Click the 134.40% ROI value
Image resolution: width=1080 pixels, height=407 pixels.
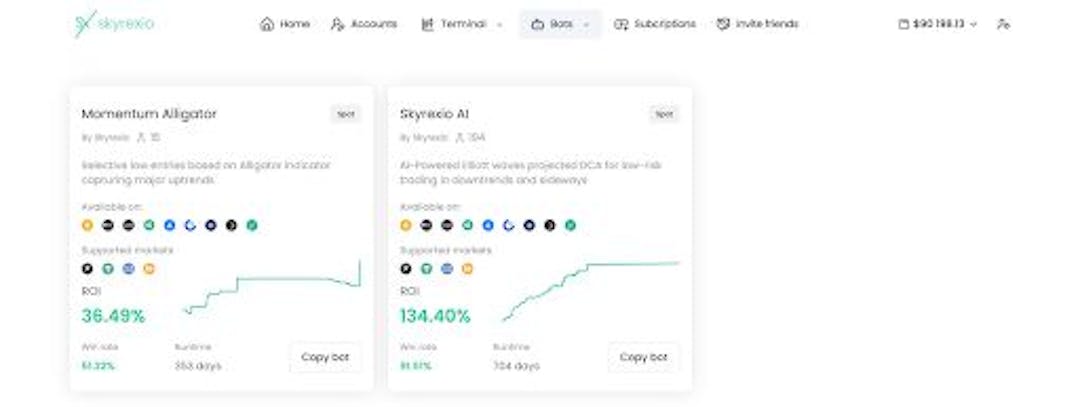(x=435, y=316)
